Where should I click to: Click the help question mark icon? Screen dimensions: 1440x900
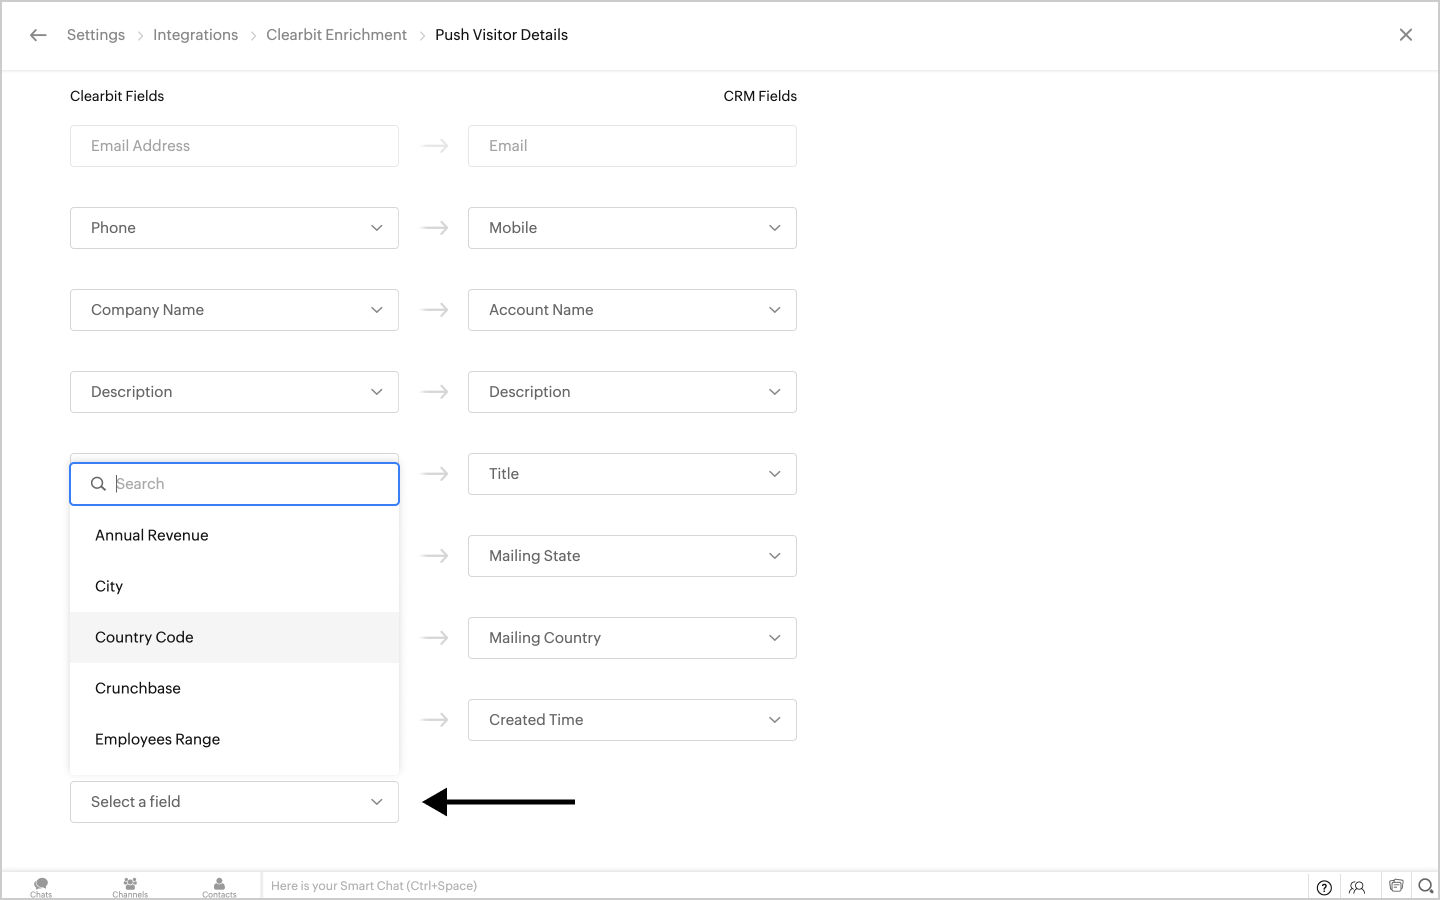(1324, 887)
